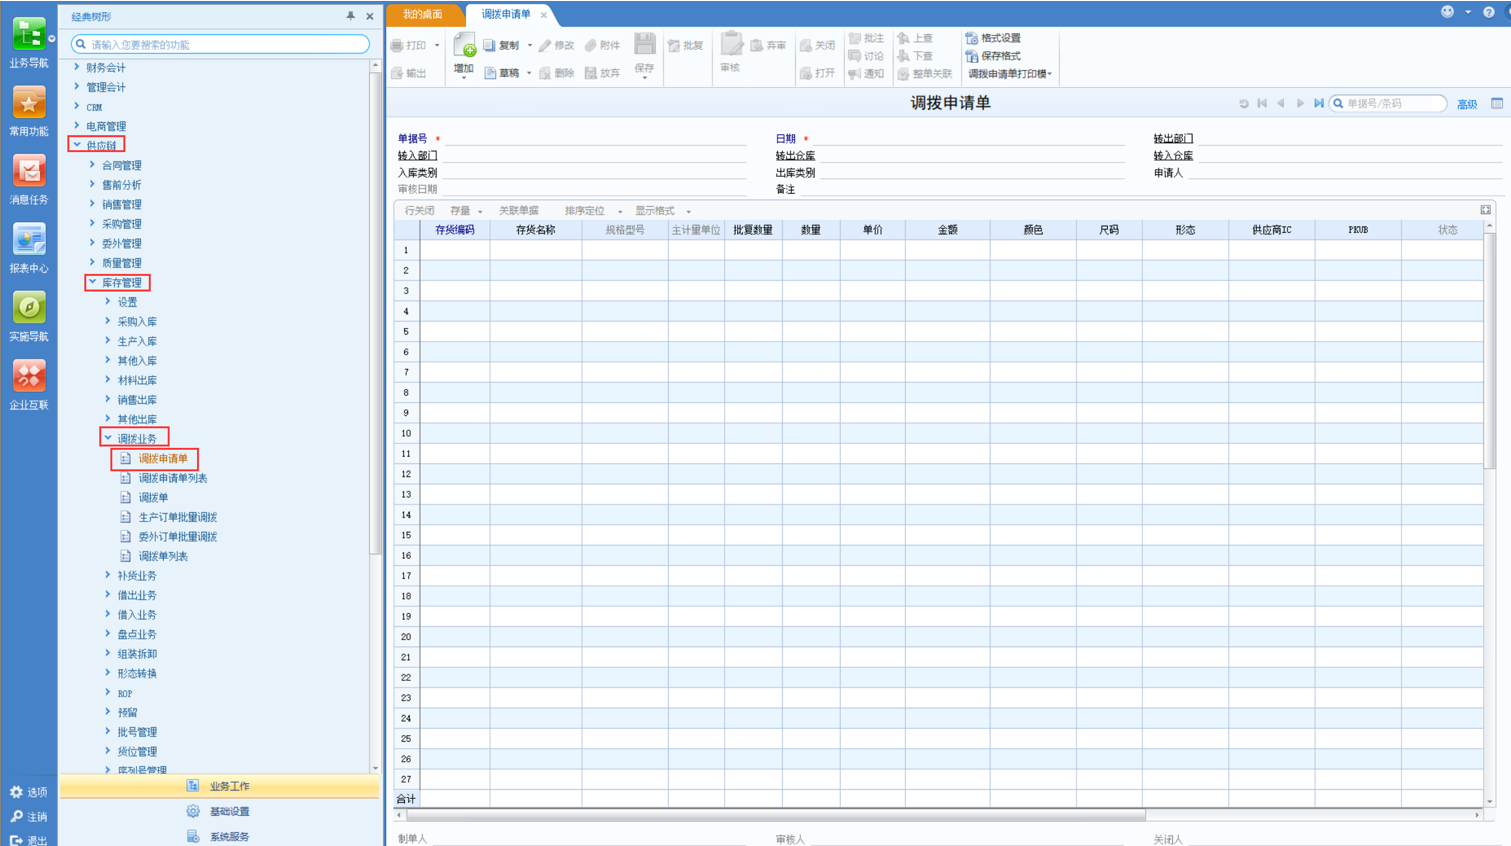Open 调拨申请单列表 tree item
This screenshot has width=1511, height=846.
[x=173, y=478]
